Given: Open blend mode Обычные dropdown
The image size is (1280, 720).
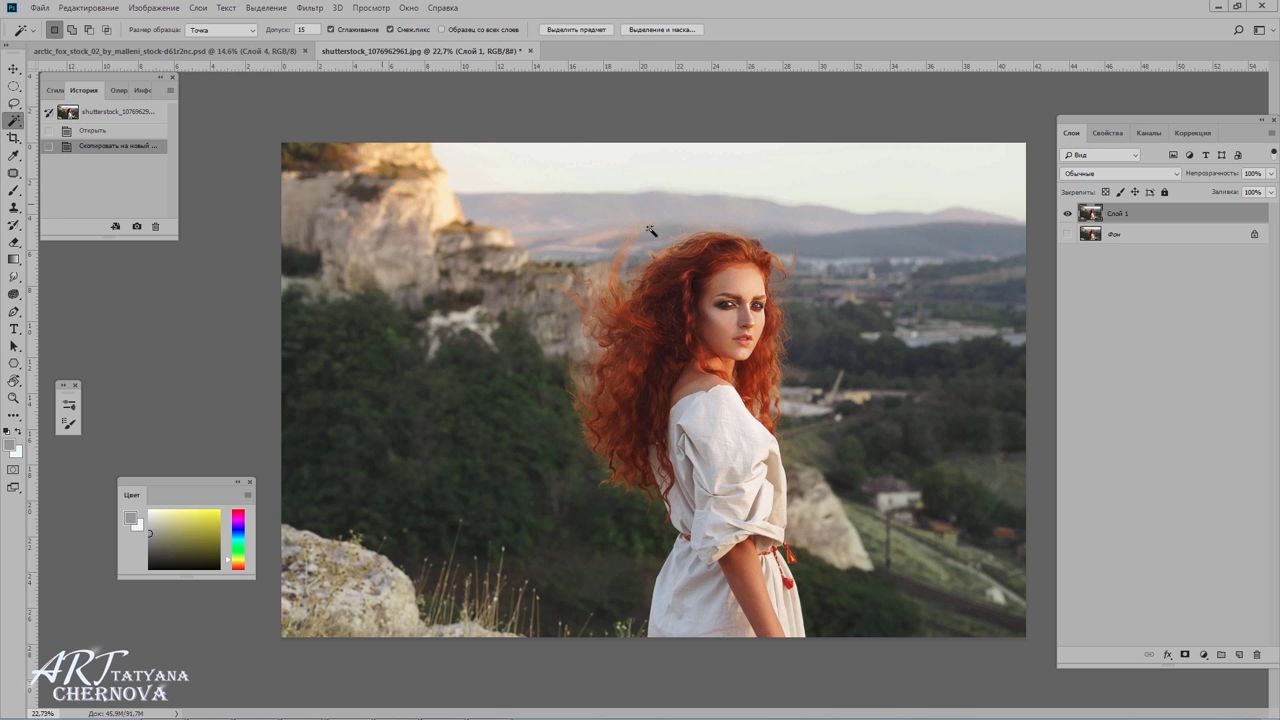Looking at the screenshot, I should tap(1120, 174).
